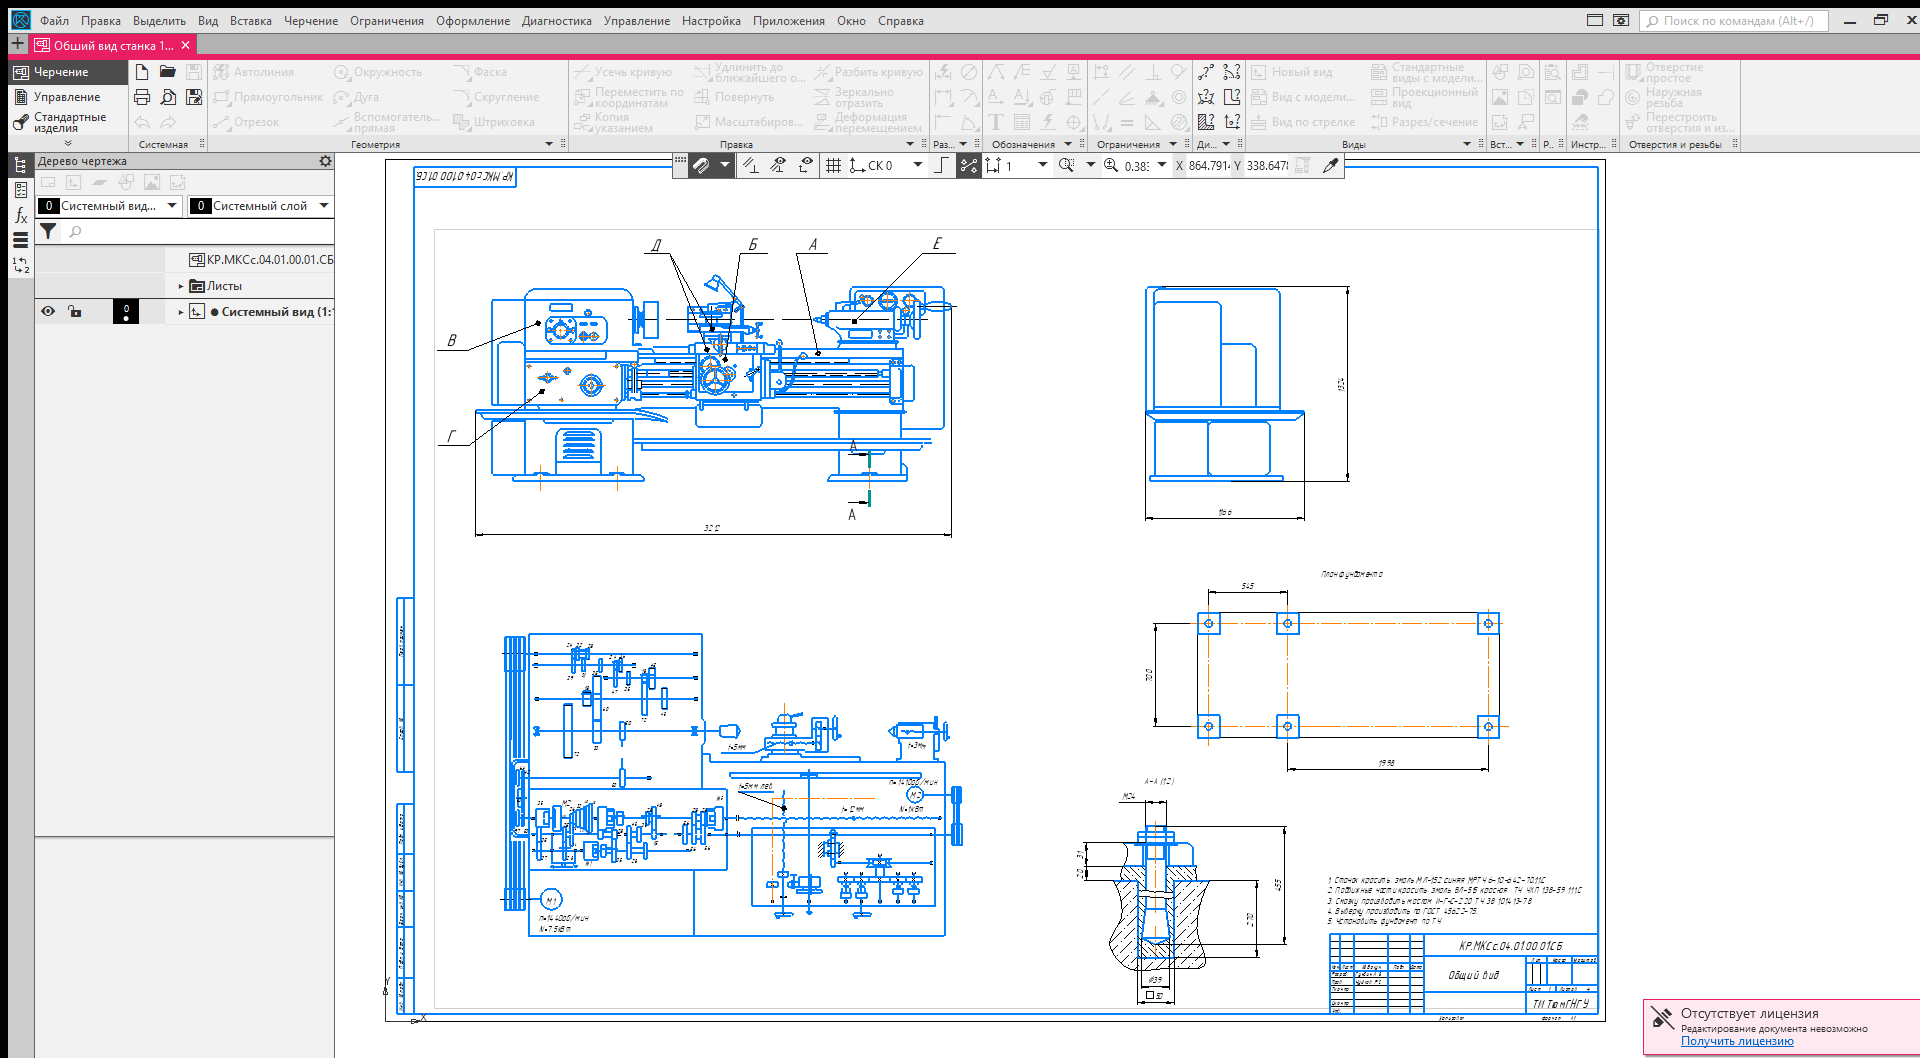Select the eyedropper tool in the quick toolbar

click(x=1330, y=166)
